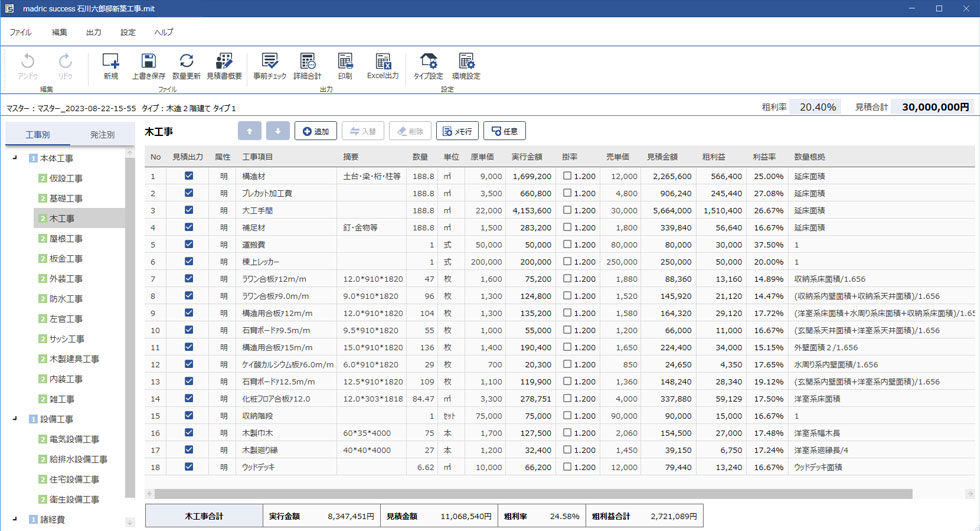The width and height of the screenshot is (980, 531).
Task: Select 内装工事 in the tree
Action: click(66, 379)
